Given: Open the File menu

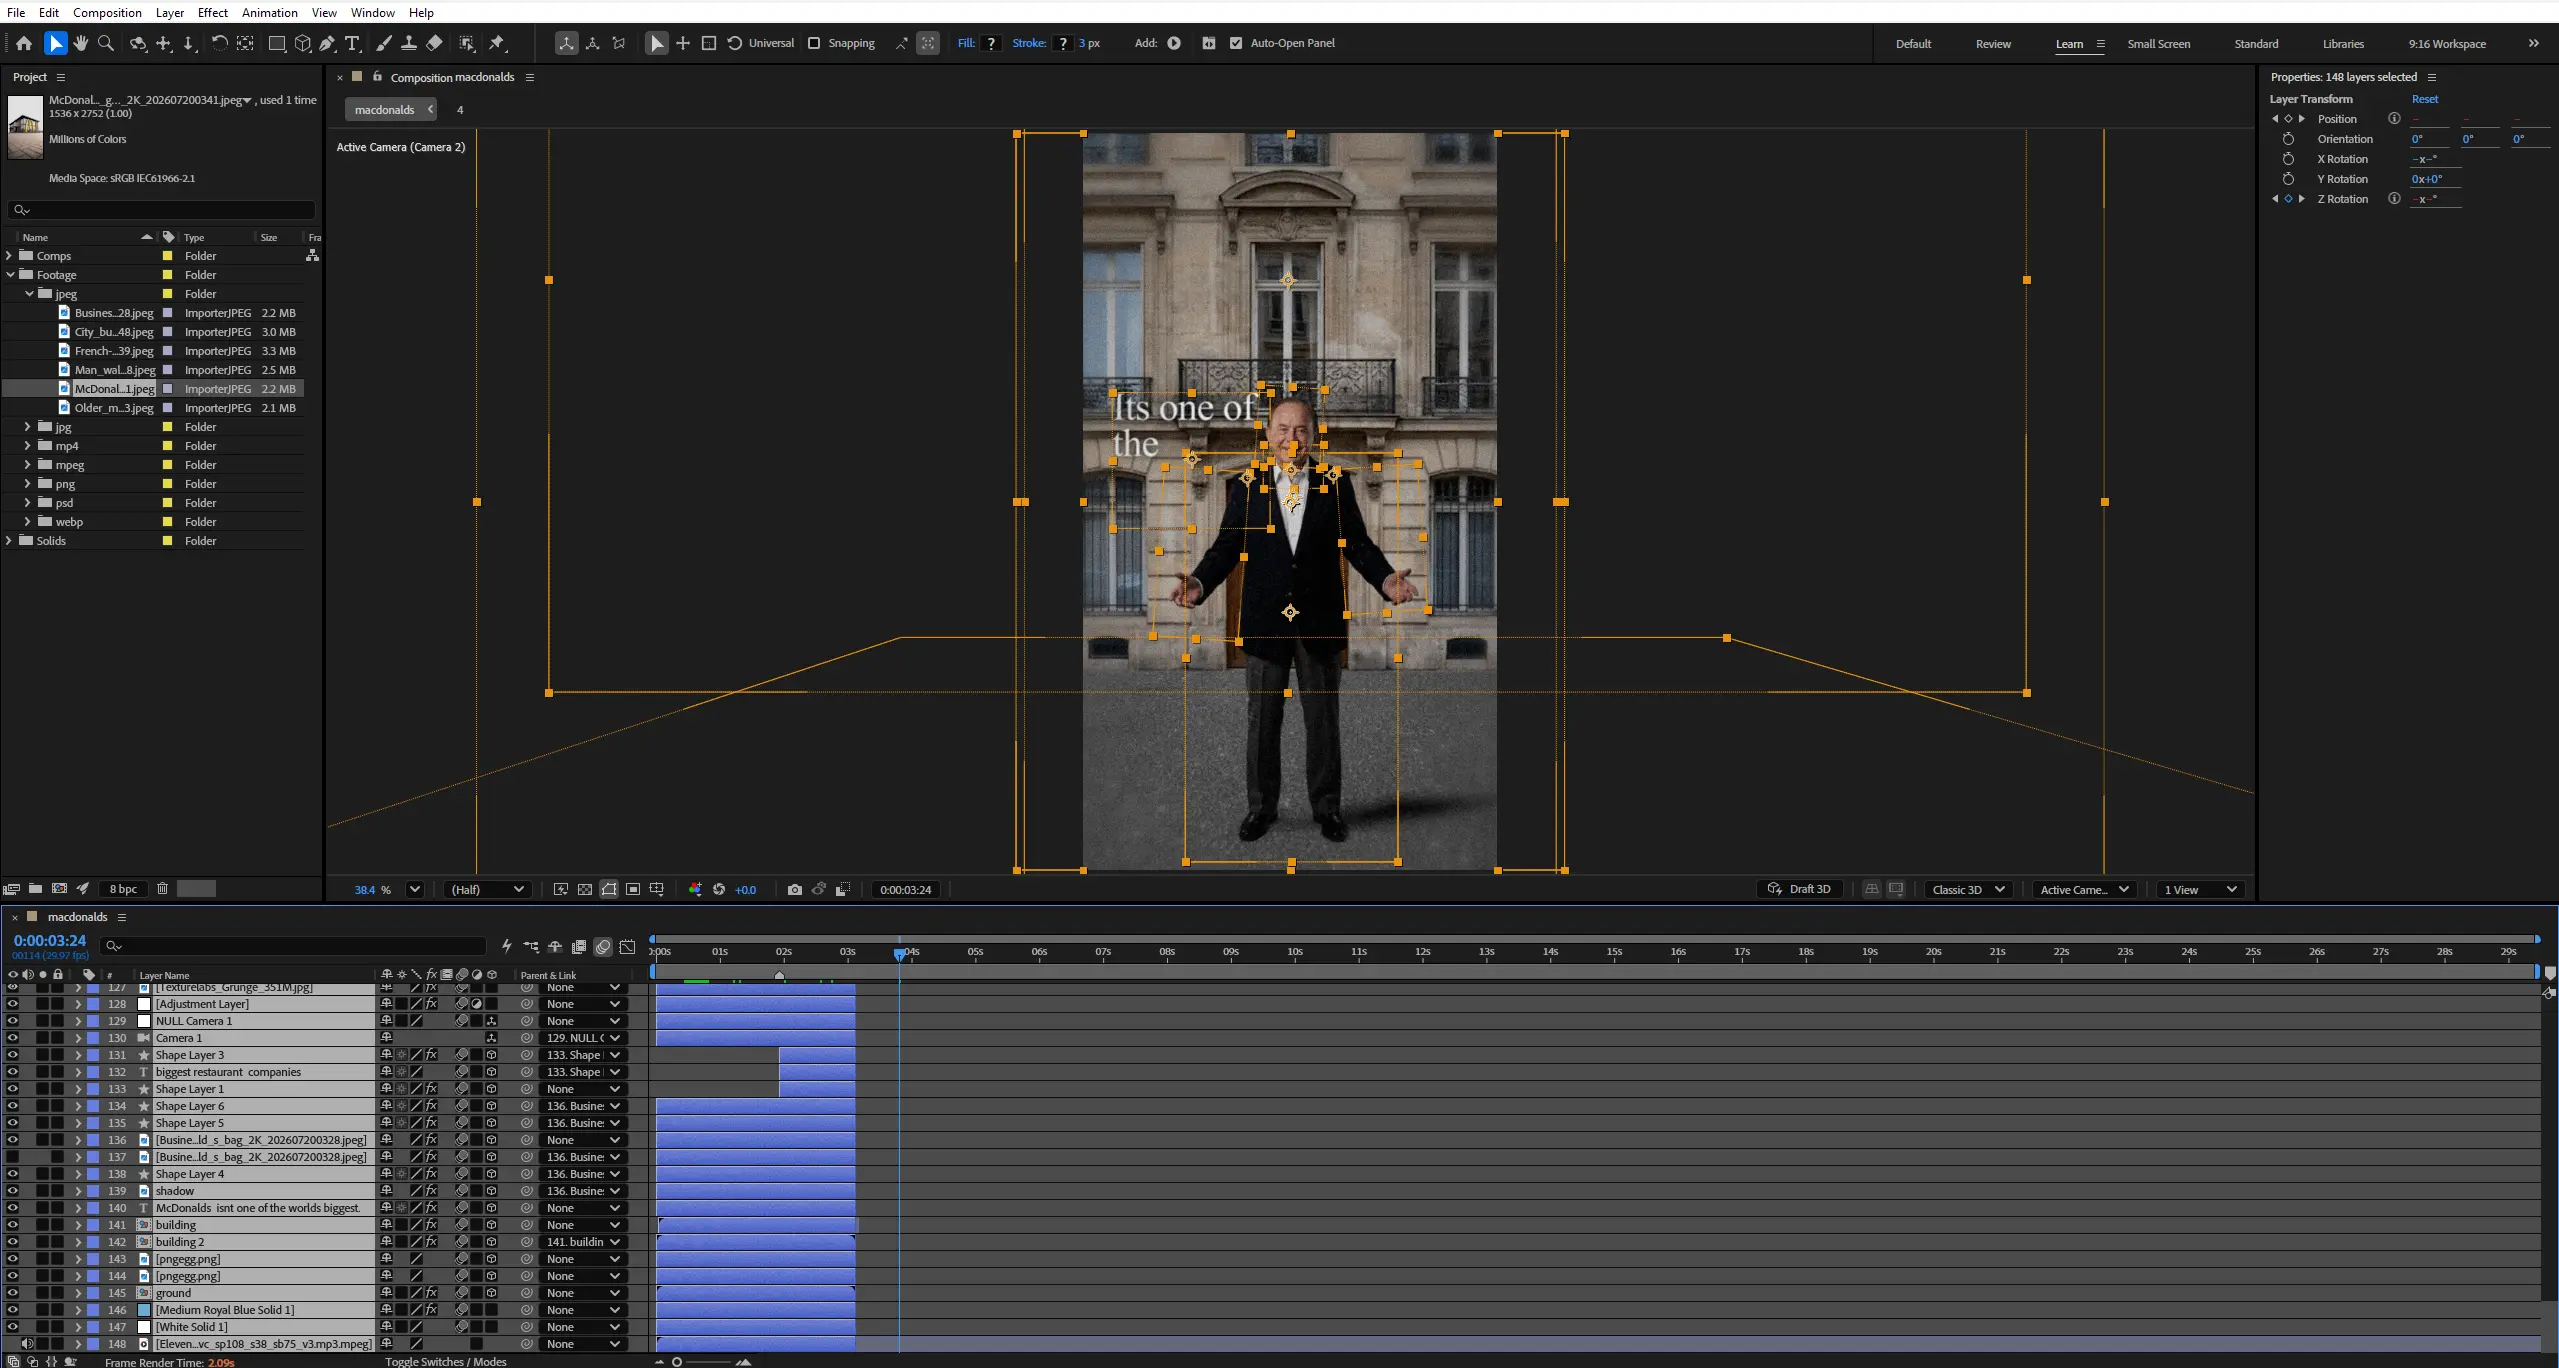Looking at the screenshot, I should tap(16, 12).
